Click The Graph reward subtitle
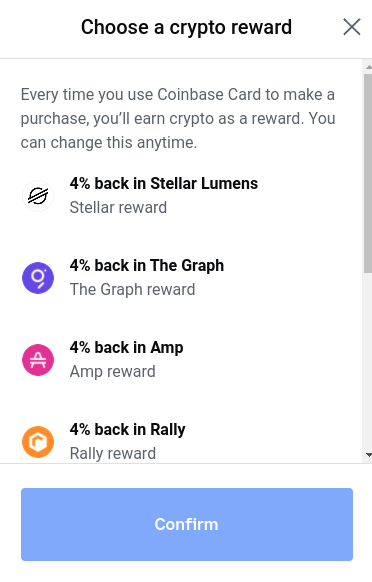The height and width of the screenshot is (582, 372). pyautogui.click(x=132, y=290)
